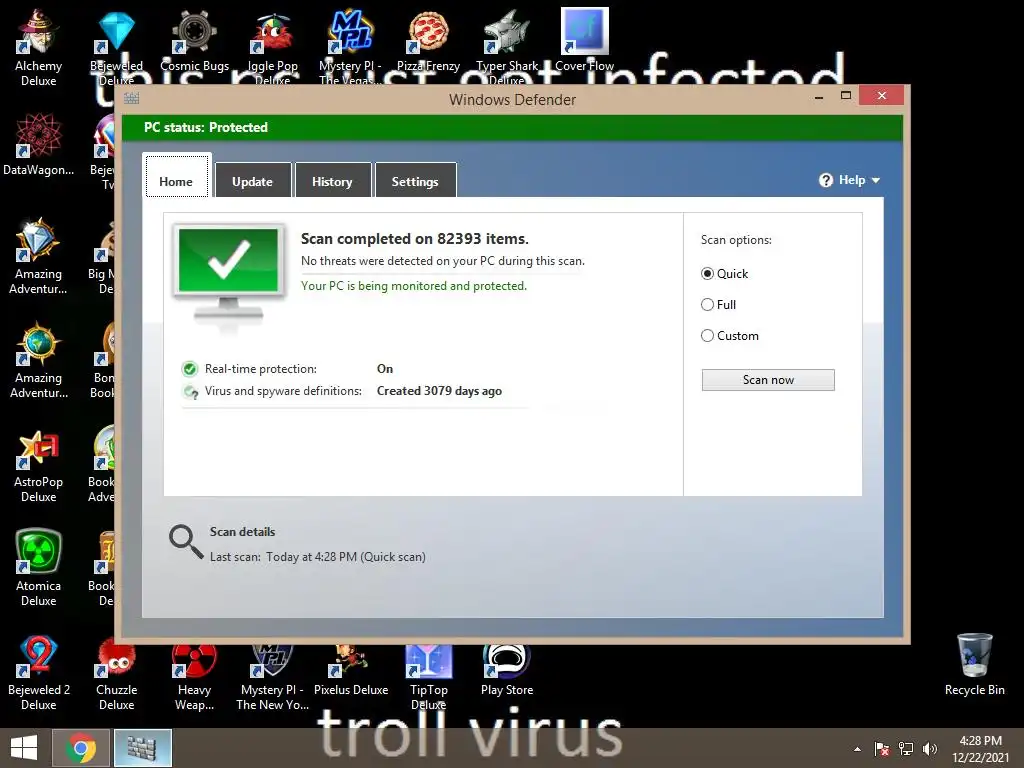Image resolution: width=1024 pixels, height=768 pixels.
Task: Open the Alchemy Deluxe desktop shortcut
Action: (x=39, y=46)
